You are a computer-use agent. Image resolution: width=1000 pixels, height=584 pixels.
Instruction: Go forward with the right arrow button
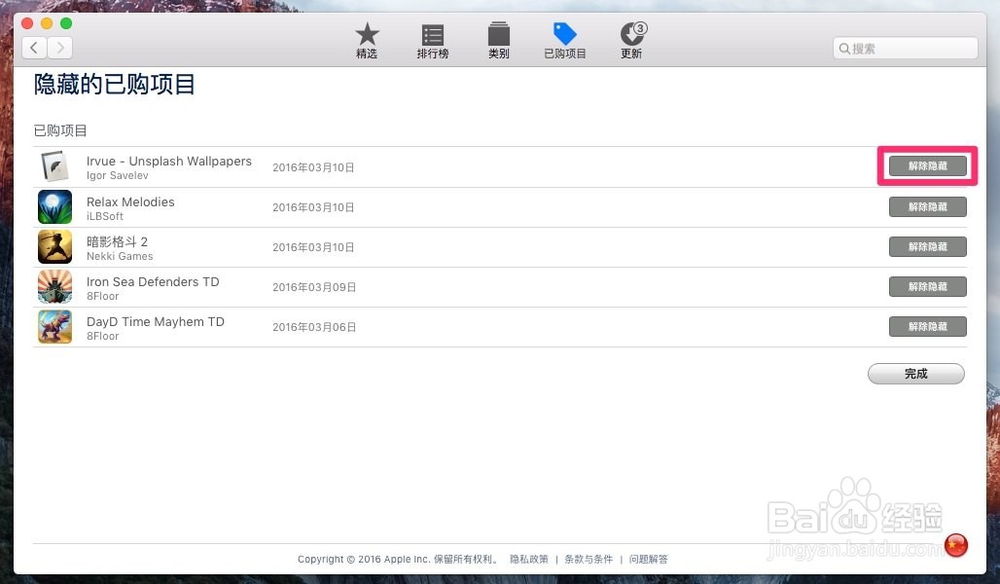click(60, 47)
